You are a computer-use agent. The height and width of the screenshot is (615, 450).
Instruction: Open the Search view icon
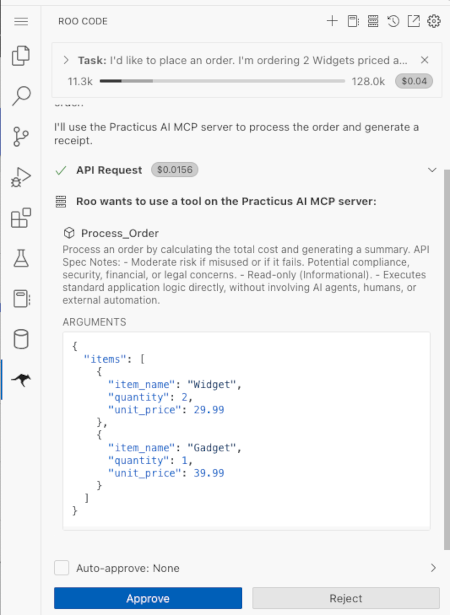(21, 96)
